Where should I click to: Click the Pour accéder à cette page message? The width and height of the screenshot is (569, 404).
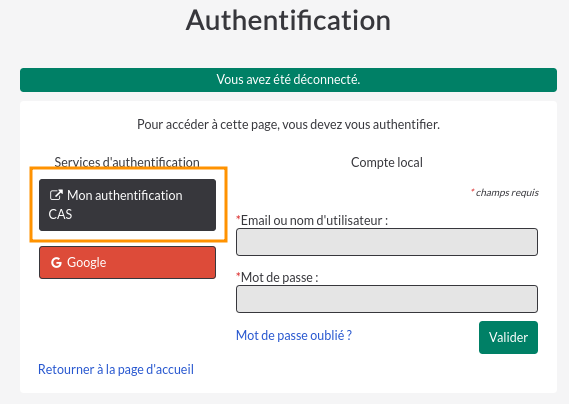click(288, 125)
